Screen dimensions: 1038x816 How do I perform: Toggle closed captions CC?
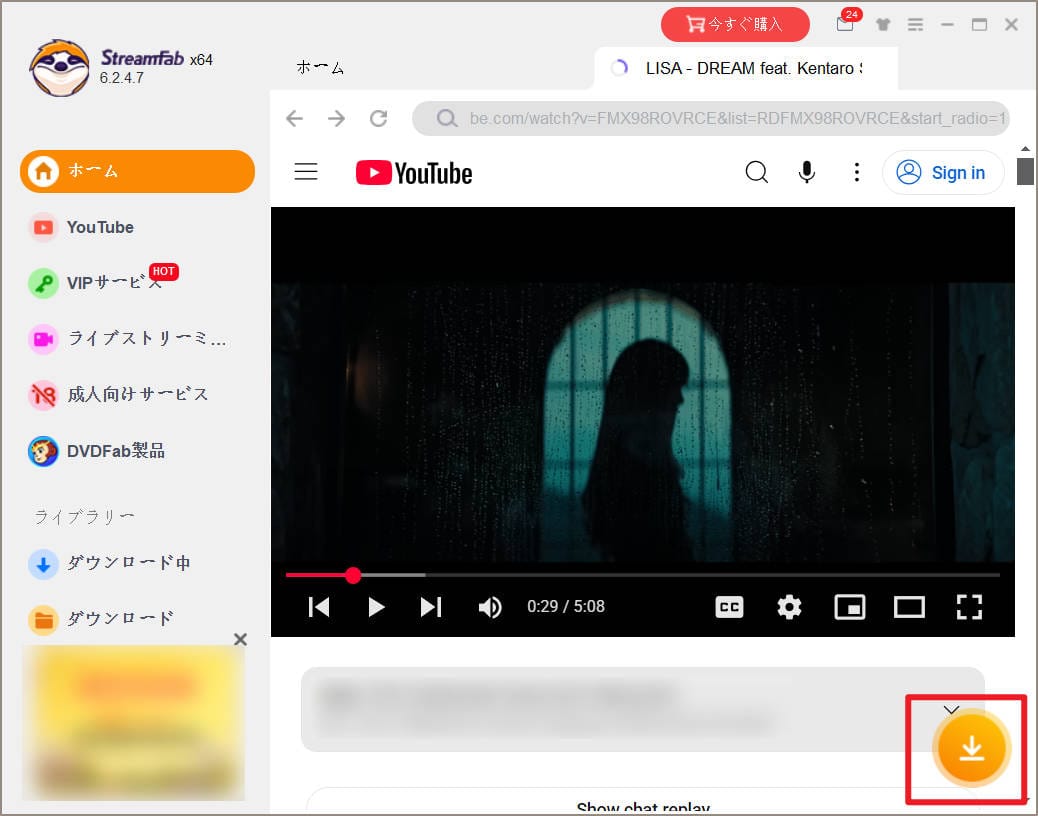point(729,607)
